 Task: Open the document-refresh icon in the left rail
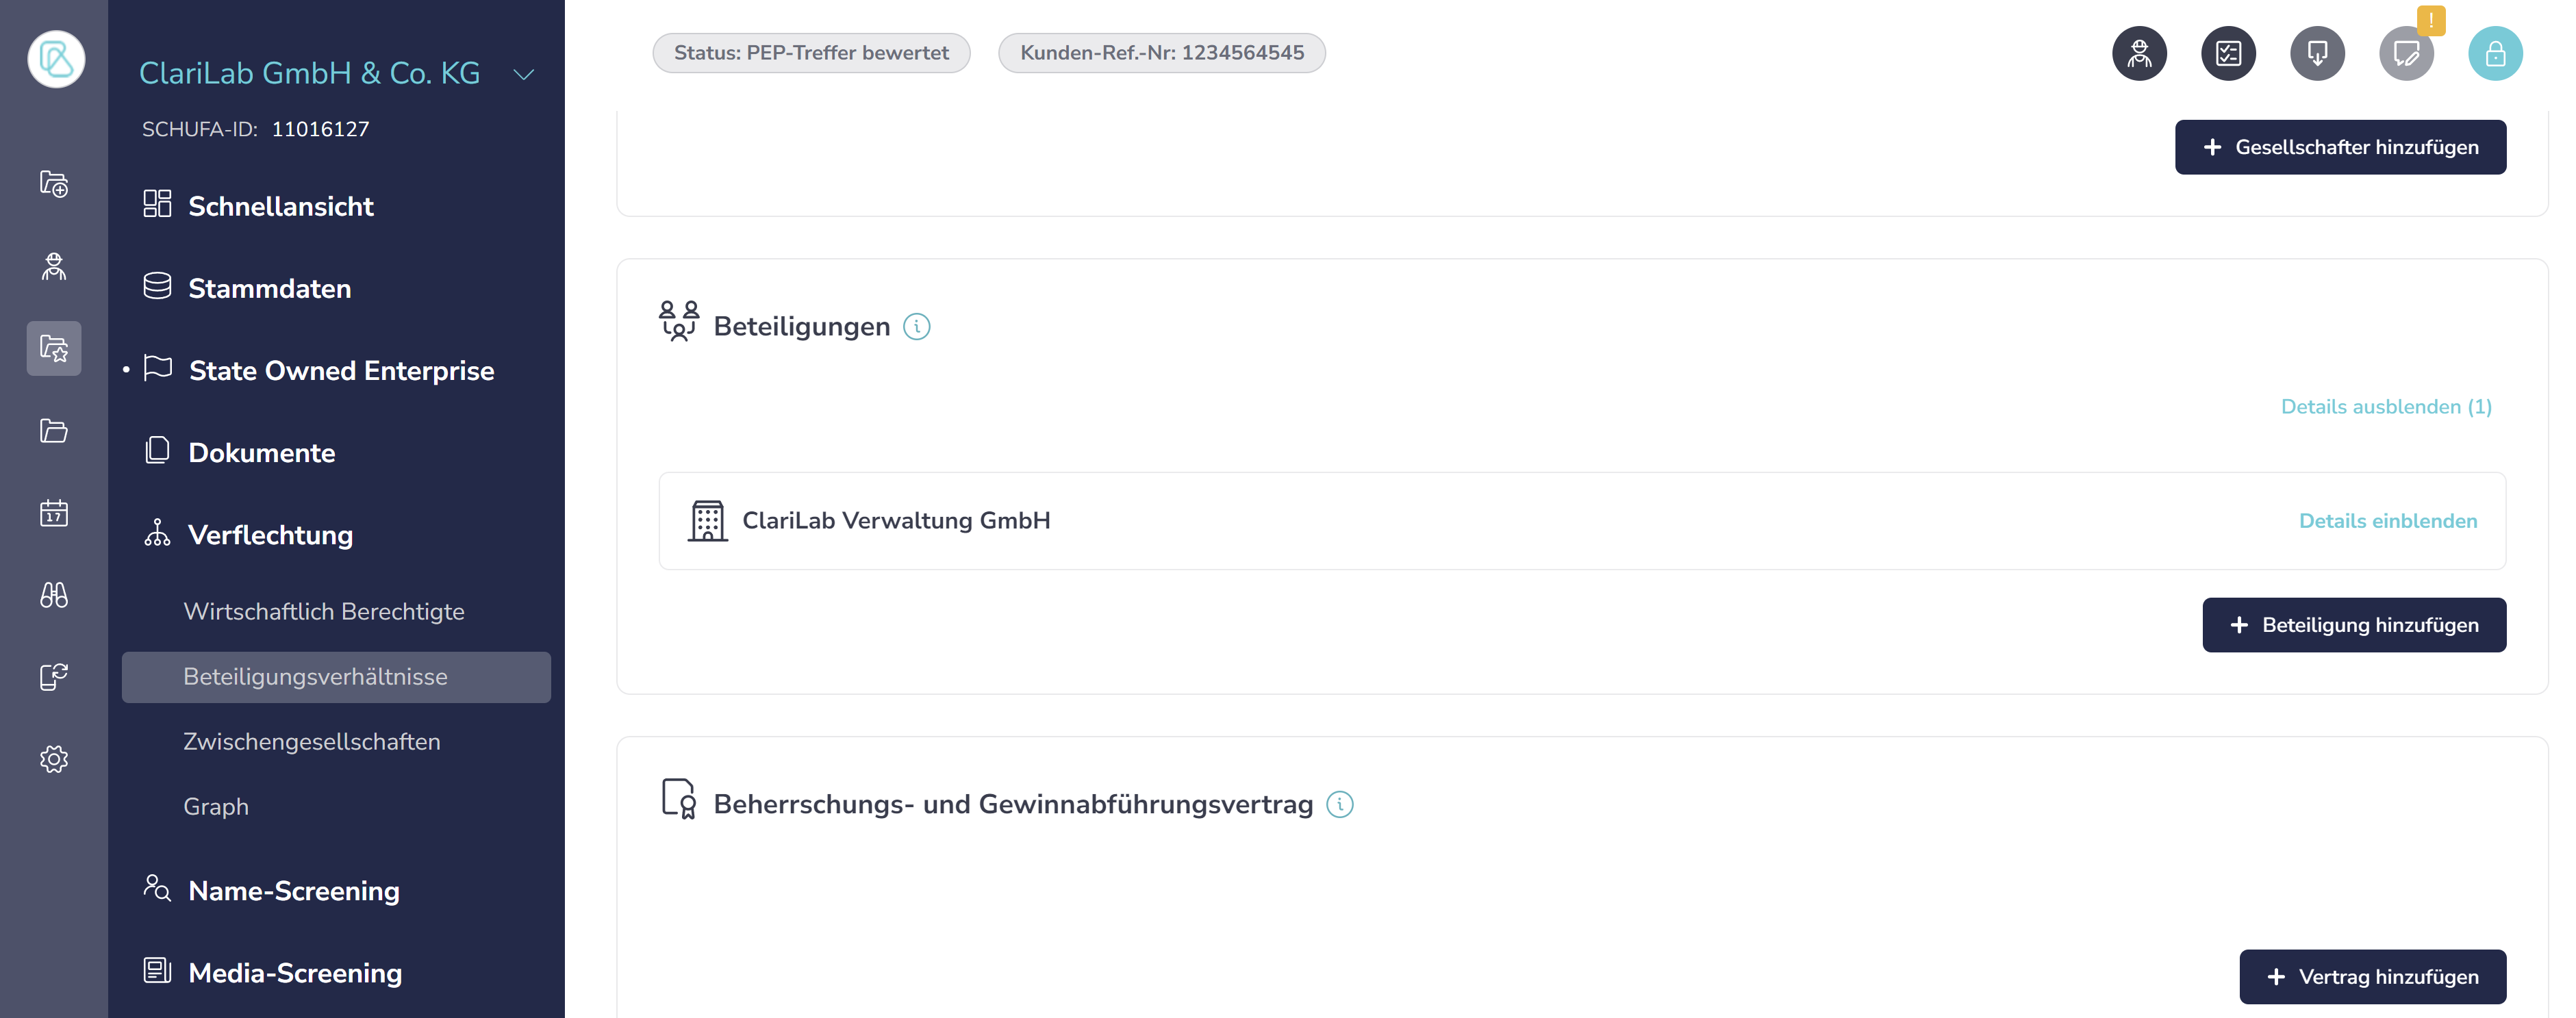pos(54,677)
